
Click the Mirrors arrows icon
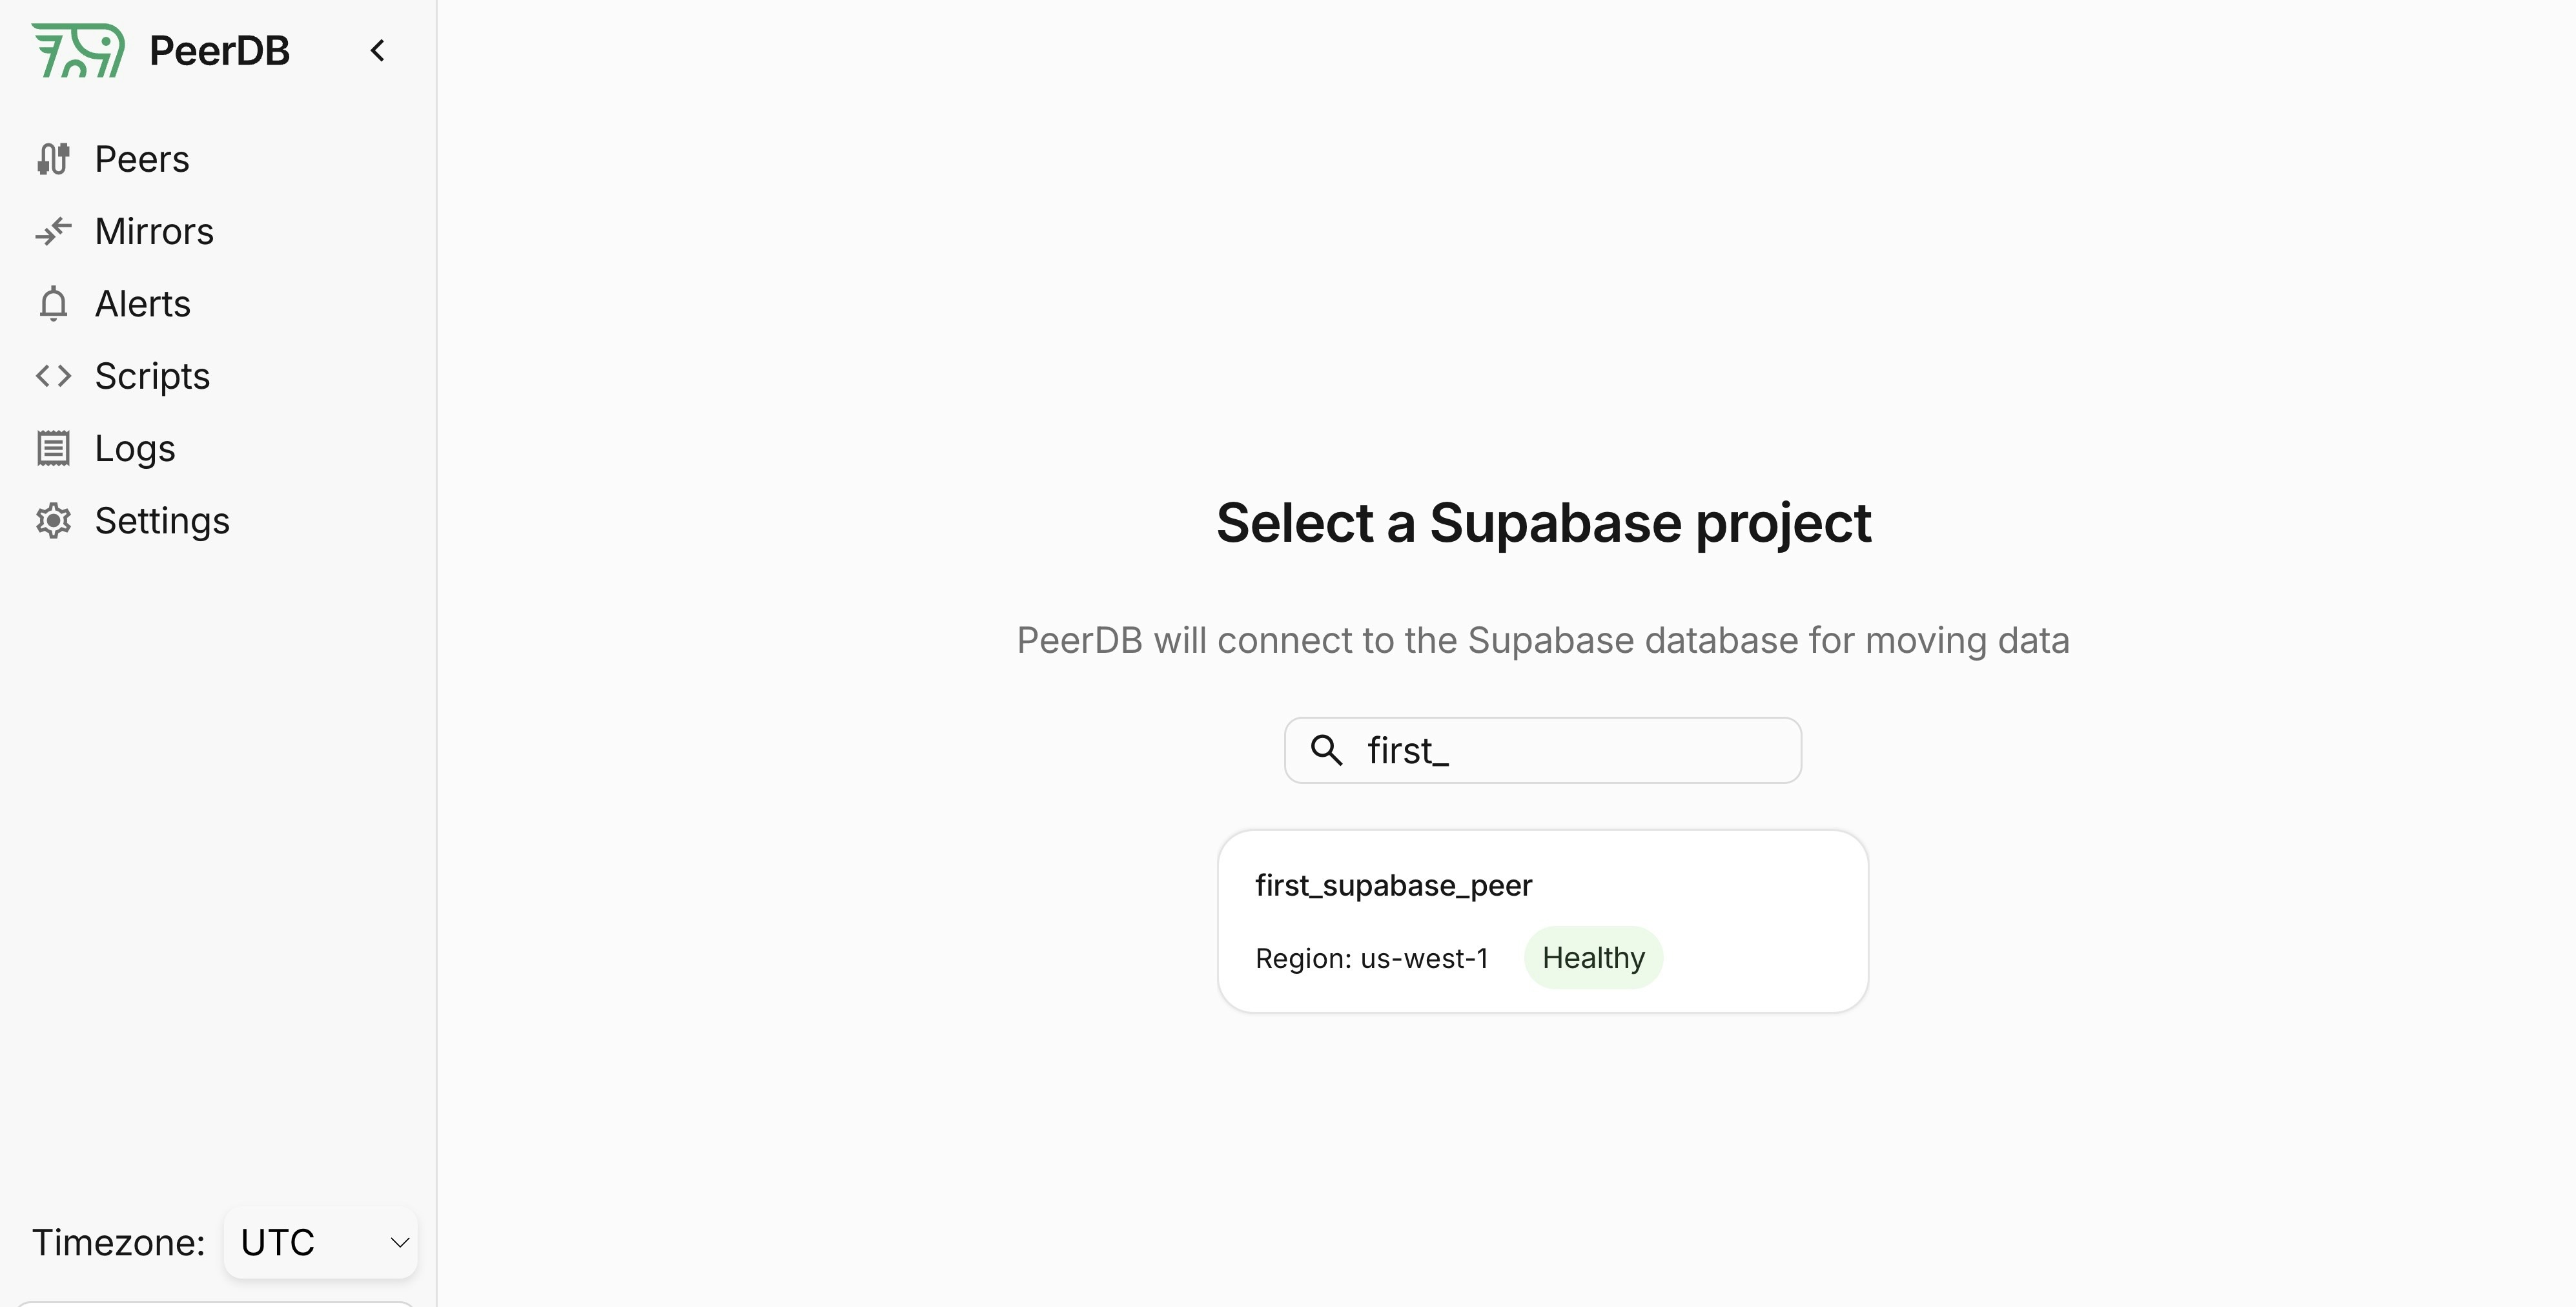53,231
